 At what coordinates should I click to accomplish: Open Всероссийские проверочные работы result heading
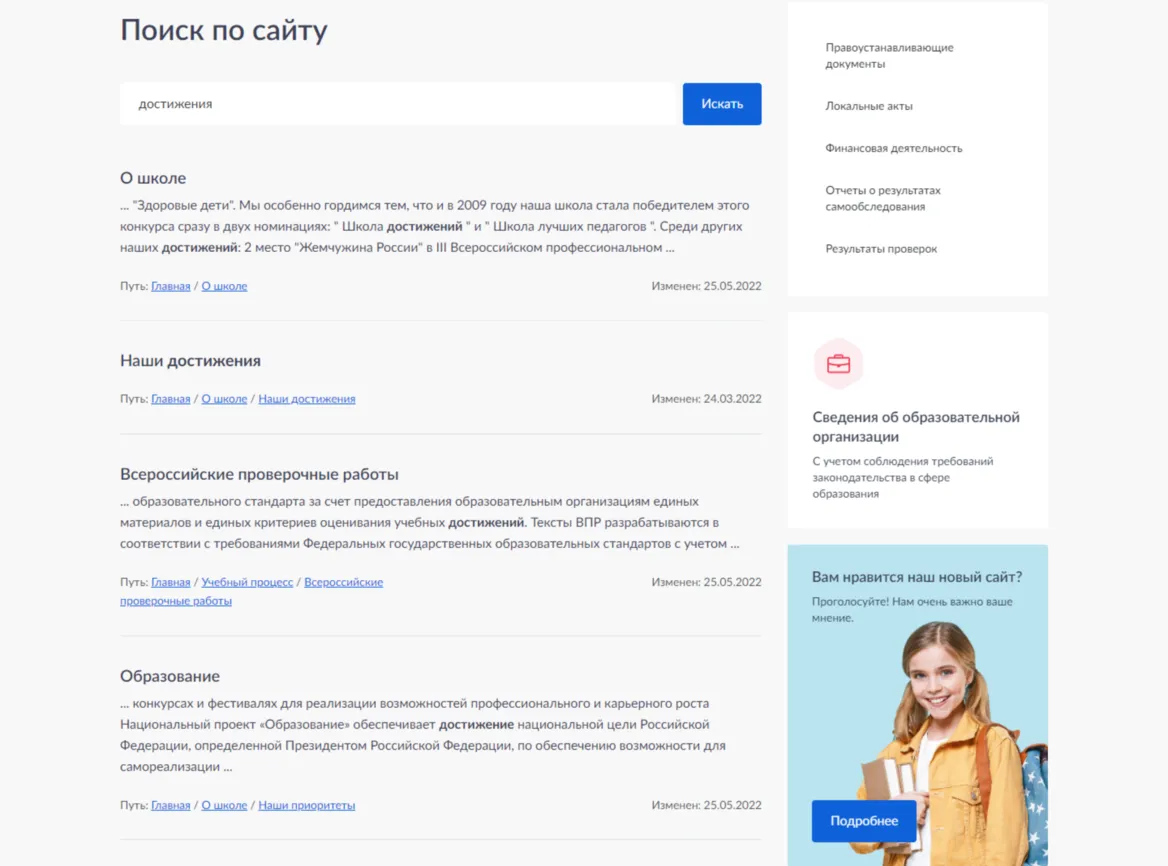point(259,474)
